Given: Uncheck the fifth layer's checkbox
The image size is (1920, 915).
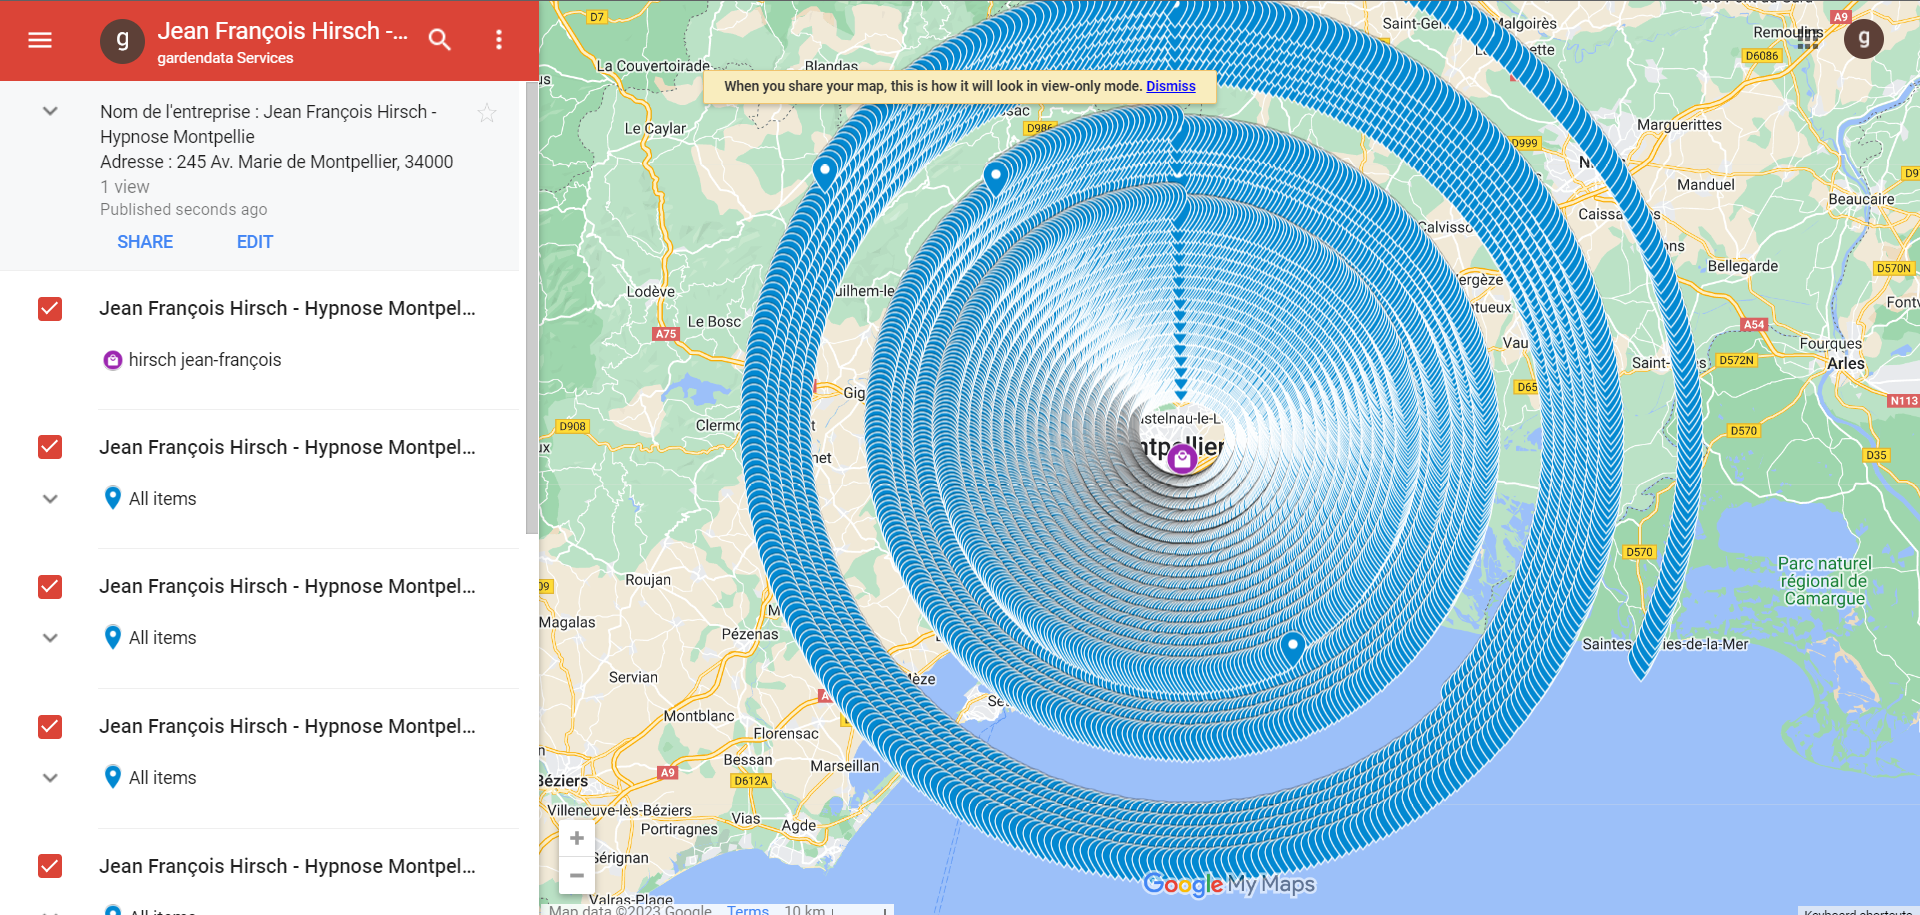Looking at the screenshot, I should [50, 866].
